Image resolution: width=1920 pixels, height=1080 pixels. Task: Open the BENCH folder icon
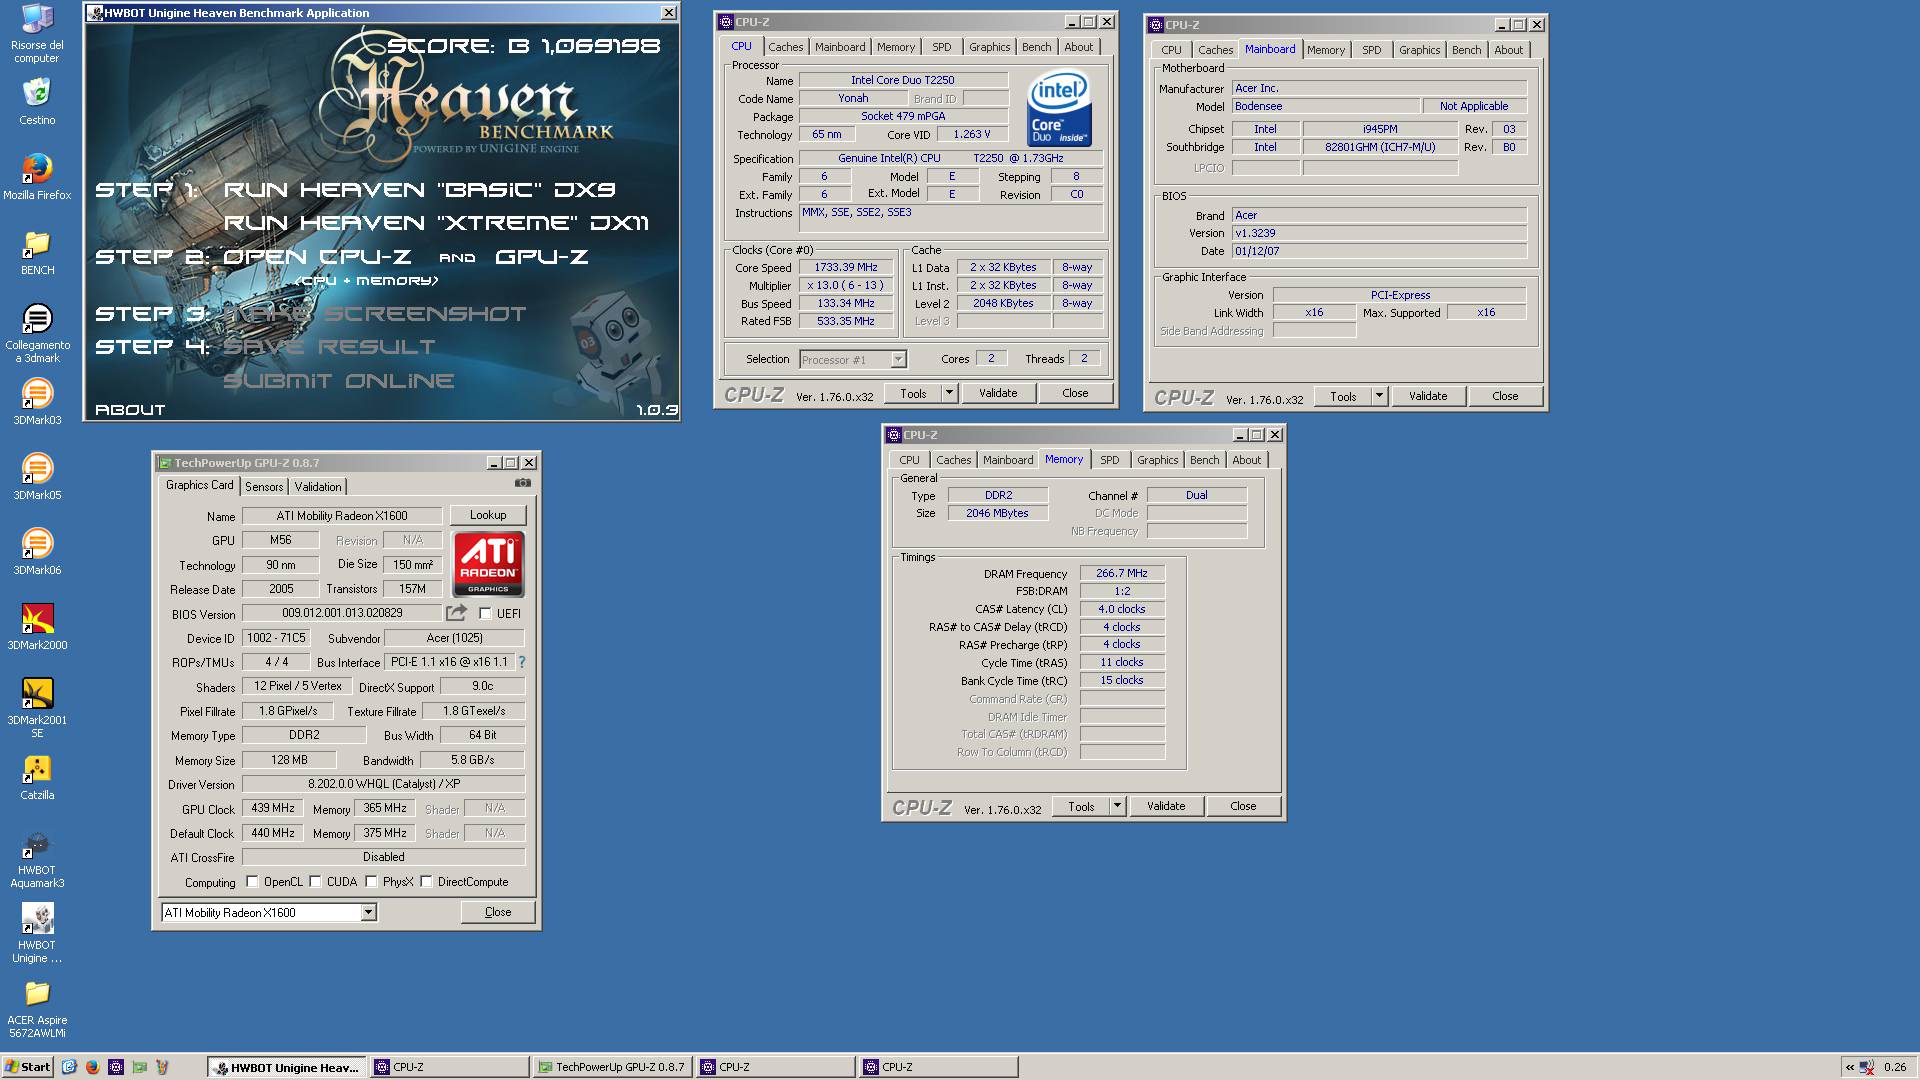pos(37,252)
